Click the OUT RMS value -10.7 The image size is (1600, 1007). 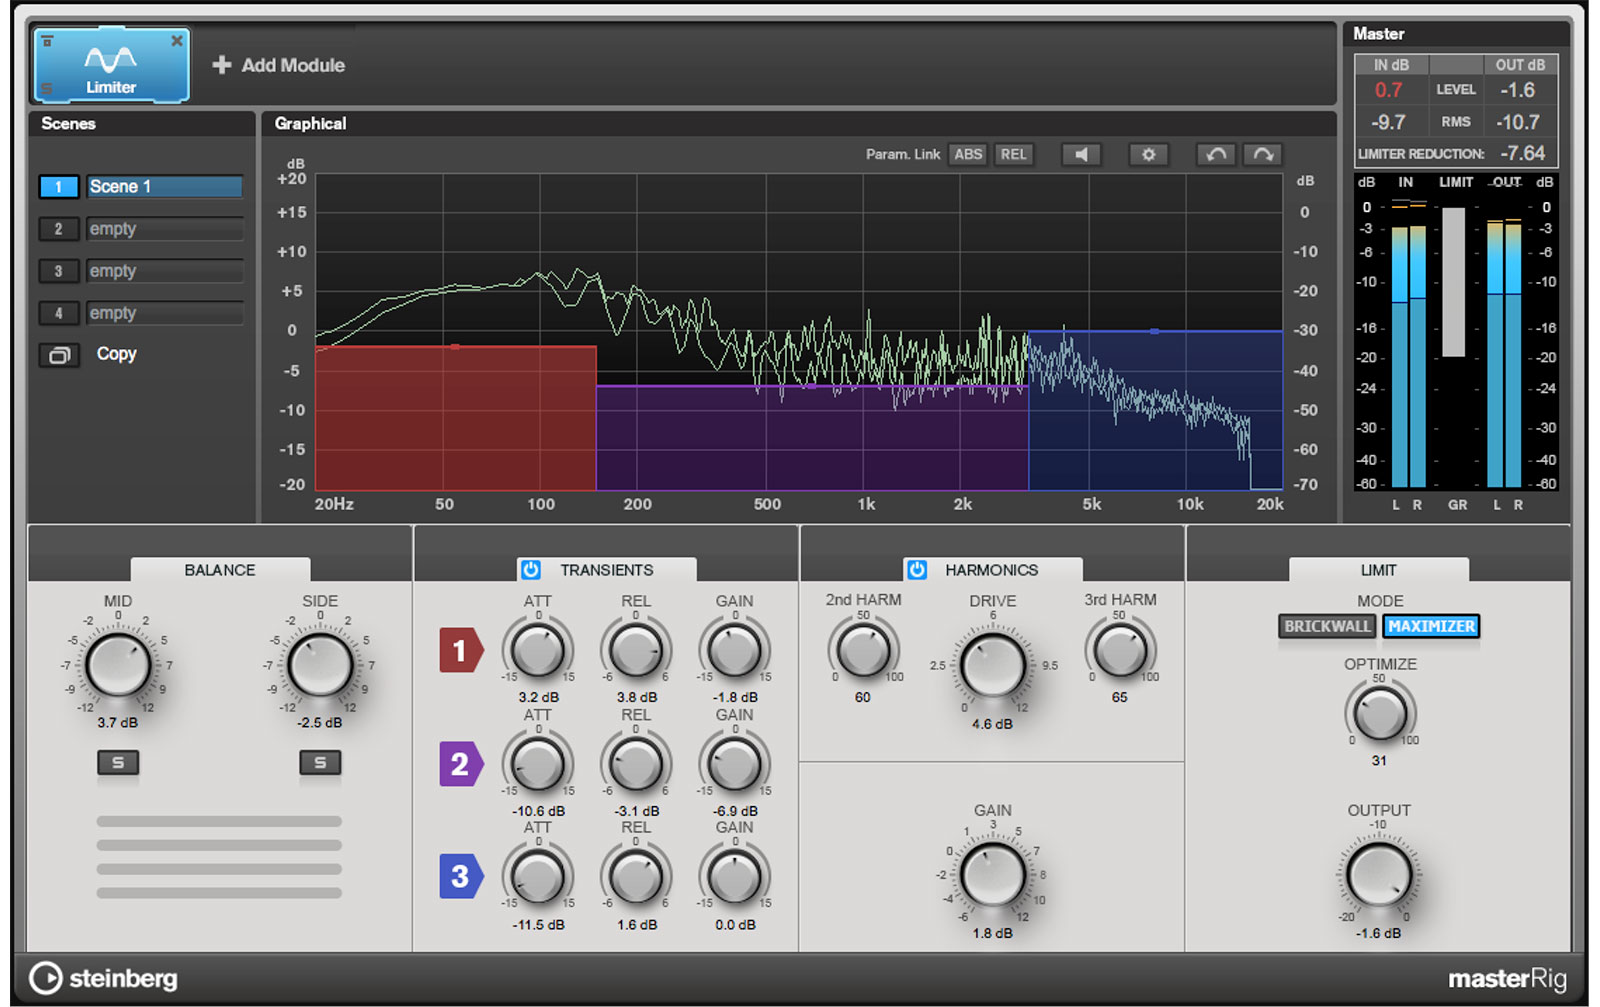(x=1518, y=122)
